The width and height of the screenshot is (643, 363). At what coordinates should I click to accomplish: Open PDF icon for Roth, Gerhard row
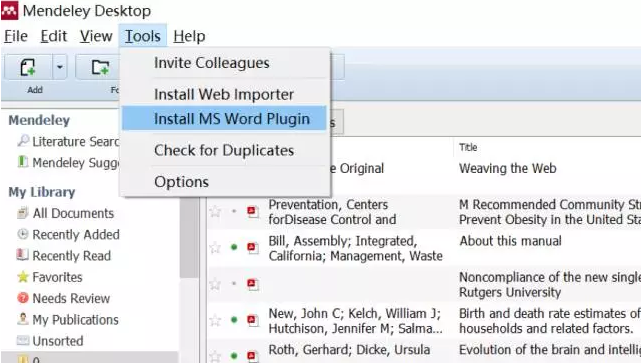[253, 356]
